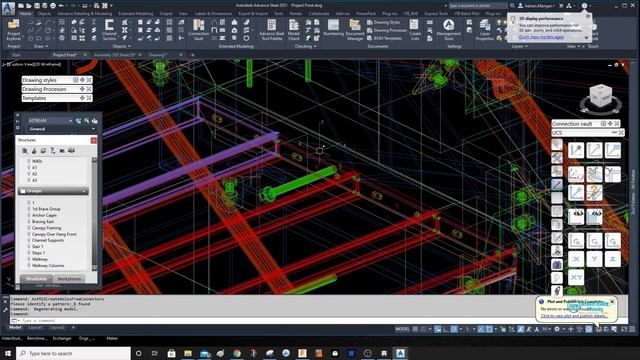Open the Project Explorer tool
Screen dimensions: 640x360
(x=13, y=30)
